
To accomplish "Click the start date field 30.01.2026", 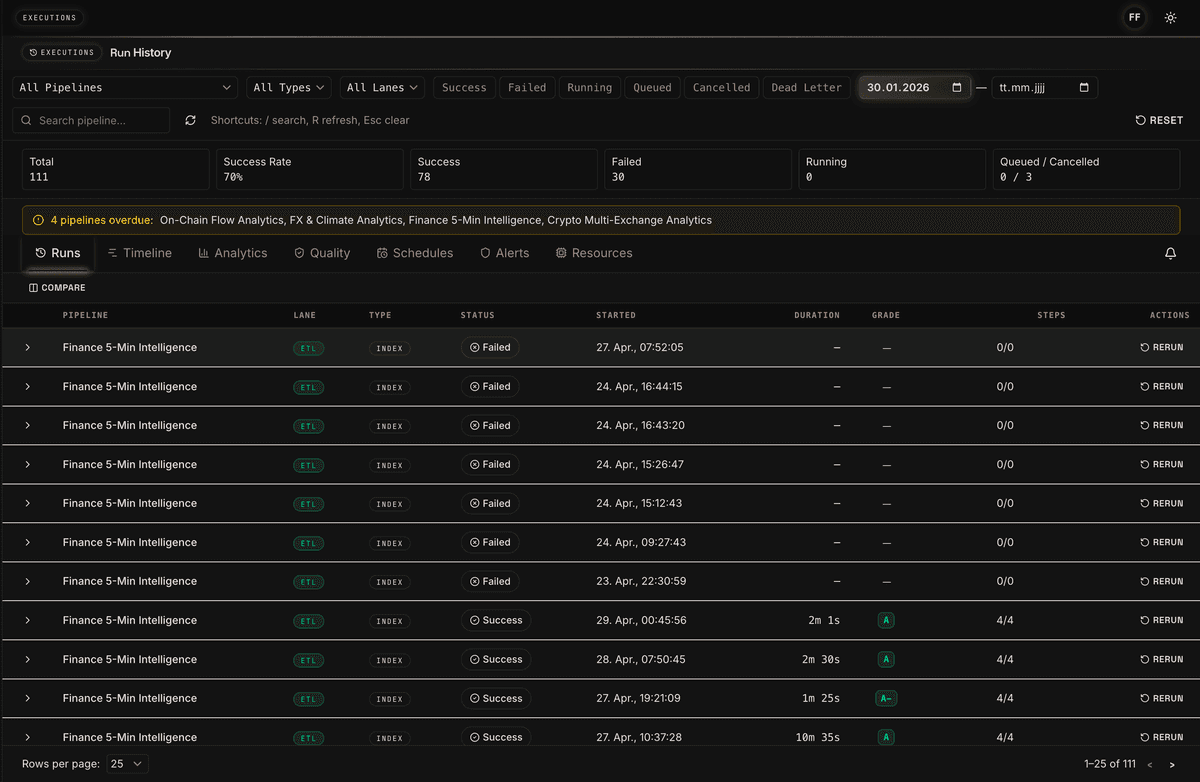I will coord(914,88).
